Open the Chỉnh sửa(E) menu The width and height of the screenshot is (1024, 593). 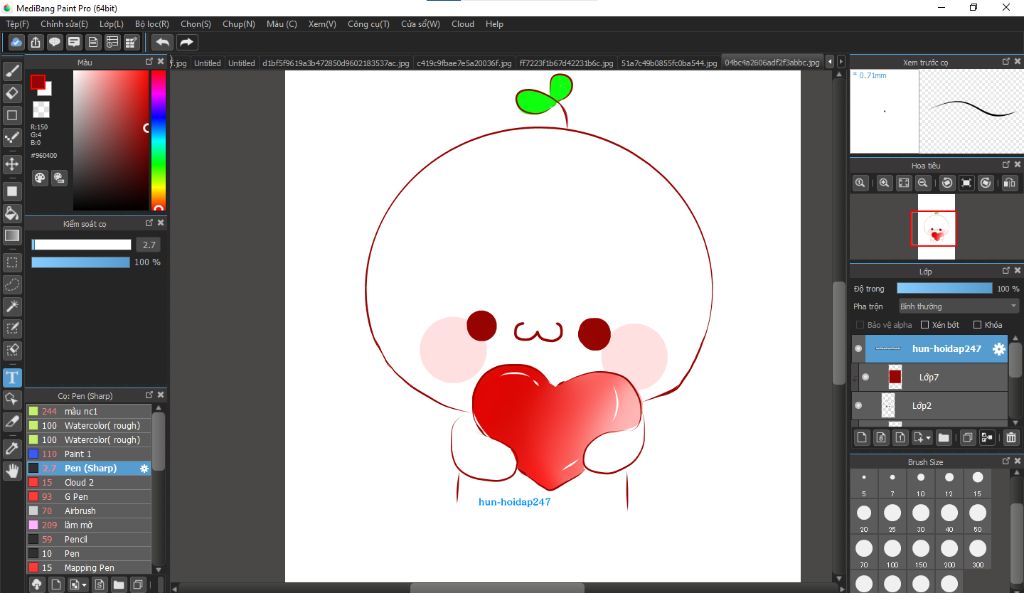64,24
